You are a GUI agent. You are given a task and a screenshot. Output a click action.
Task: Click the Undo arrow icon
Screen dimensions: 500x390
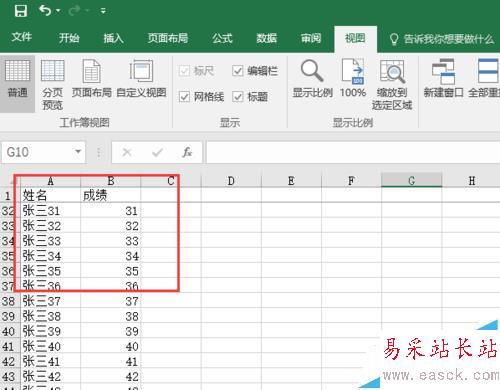(45, 10)
